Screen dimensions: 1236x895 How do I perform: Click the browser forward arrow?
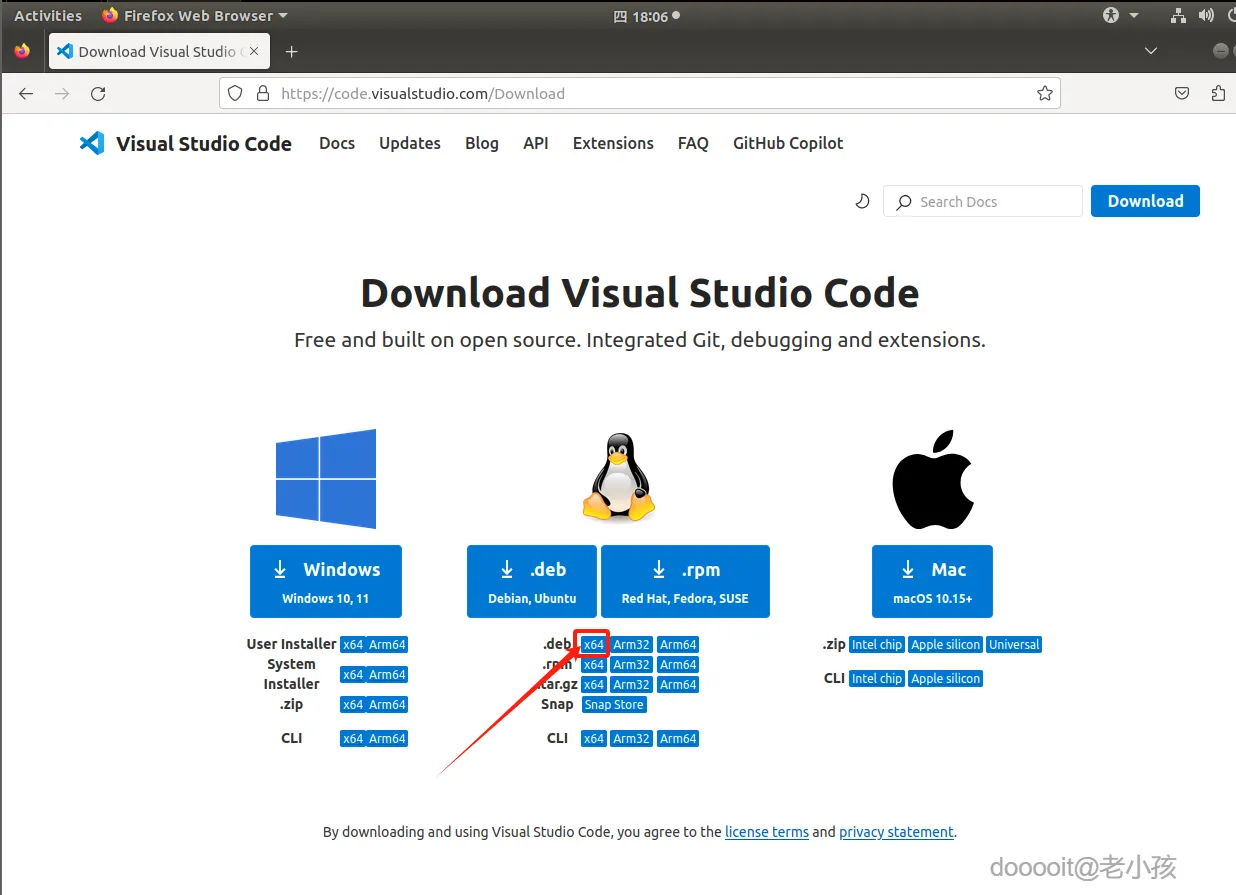click(62, 93)
